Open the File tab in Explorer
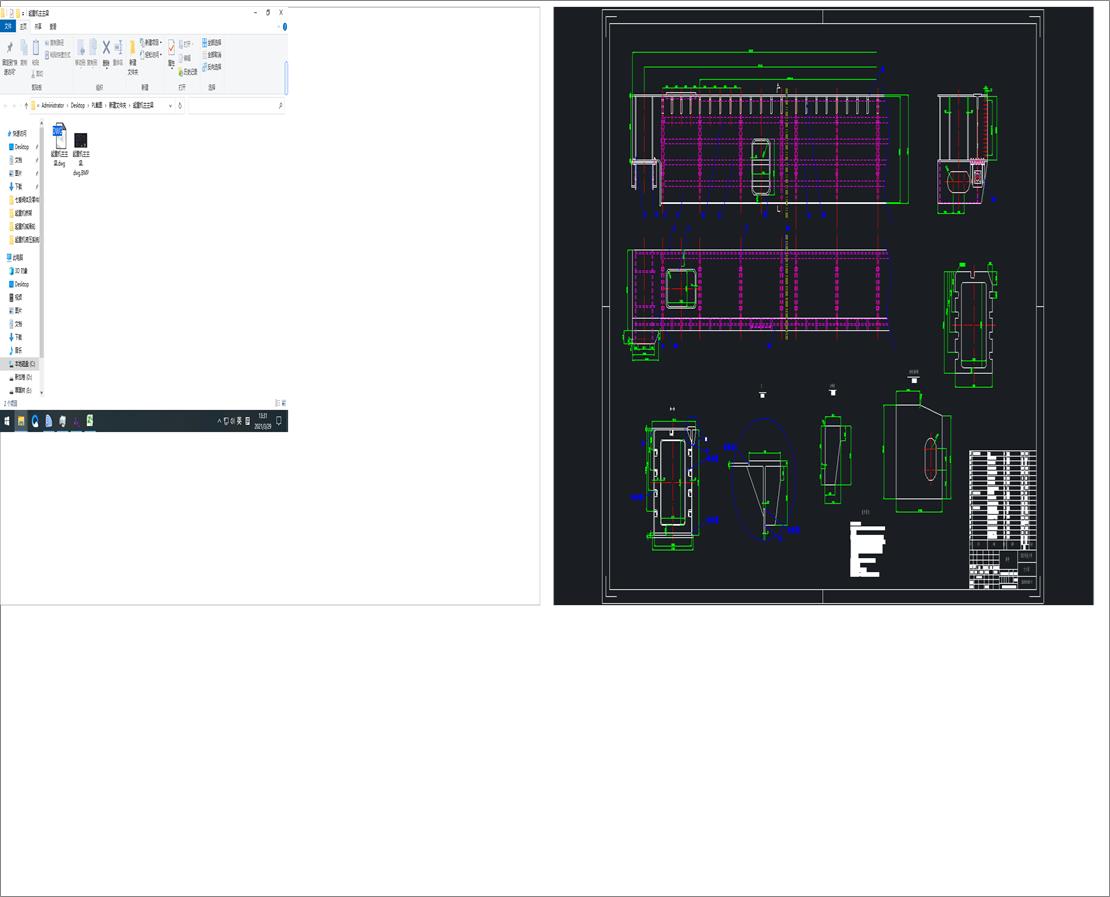This screenshot has height=897, width=1110. [8, 26]
